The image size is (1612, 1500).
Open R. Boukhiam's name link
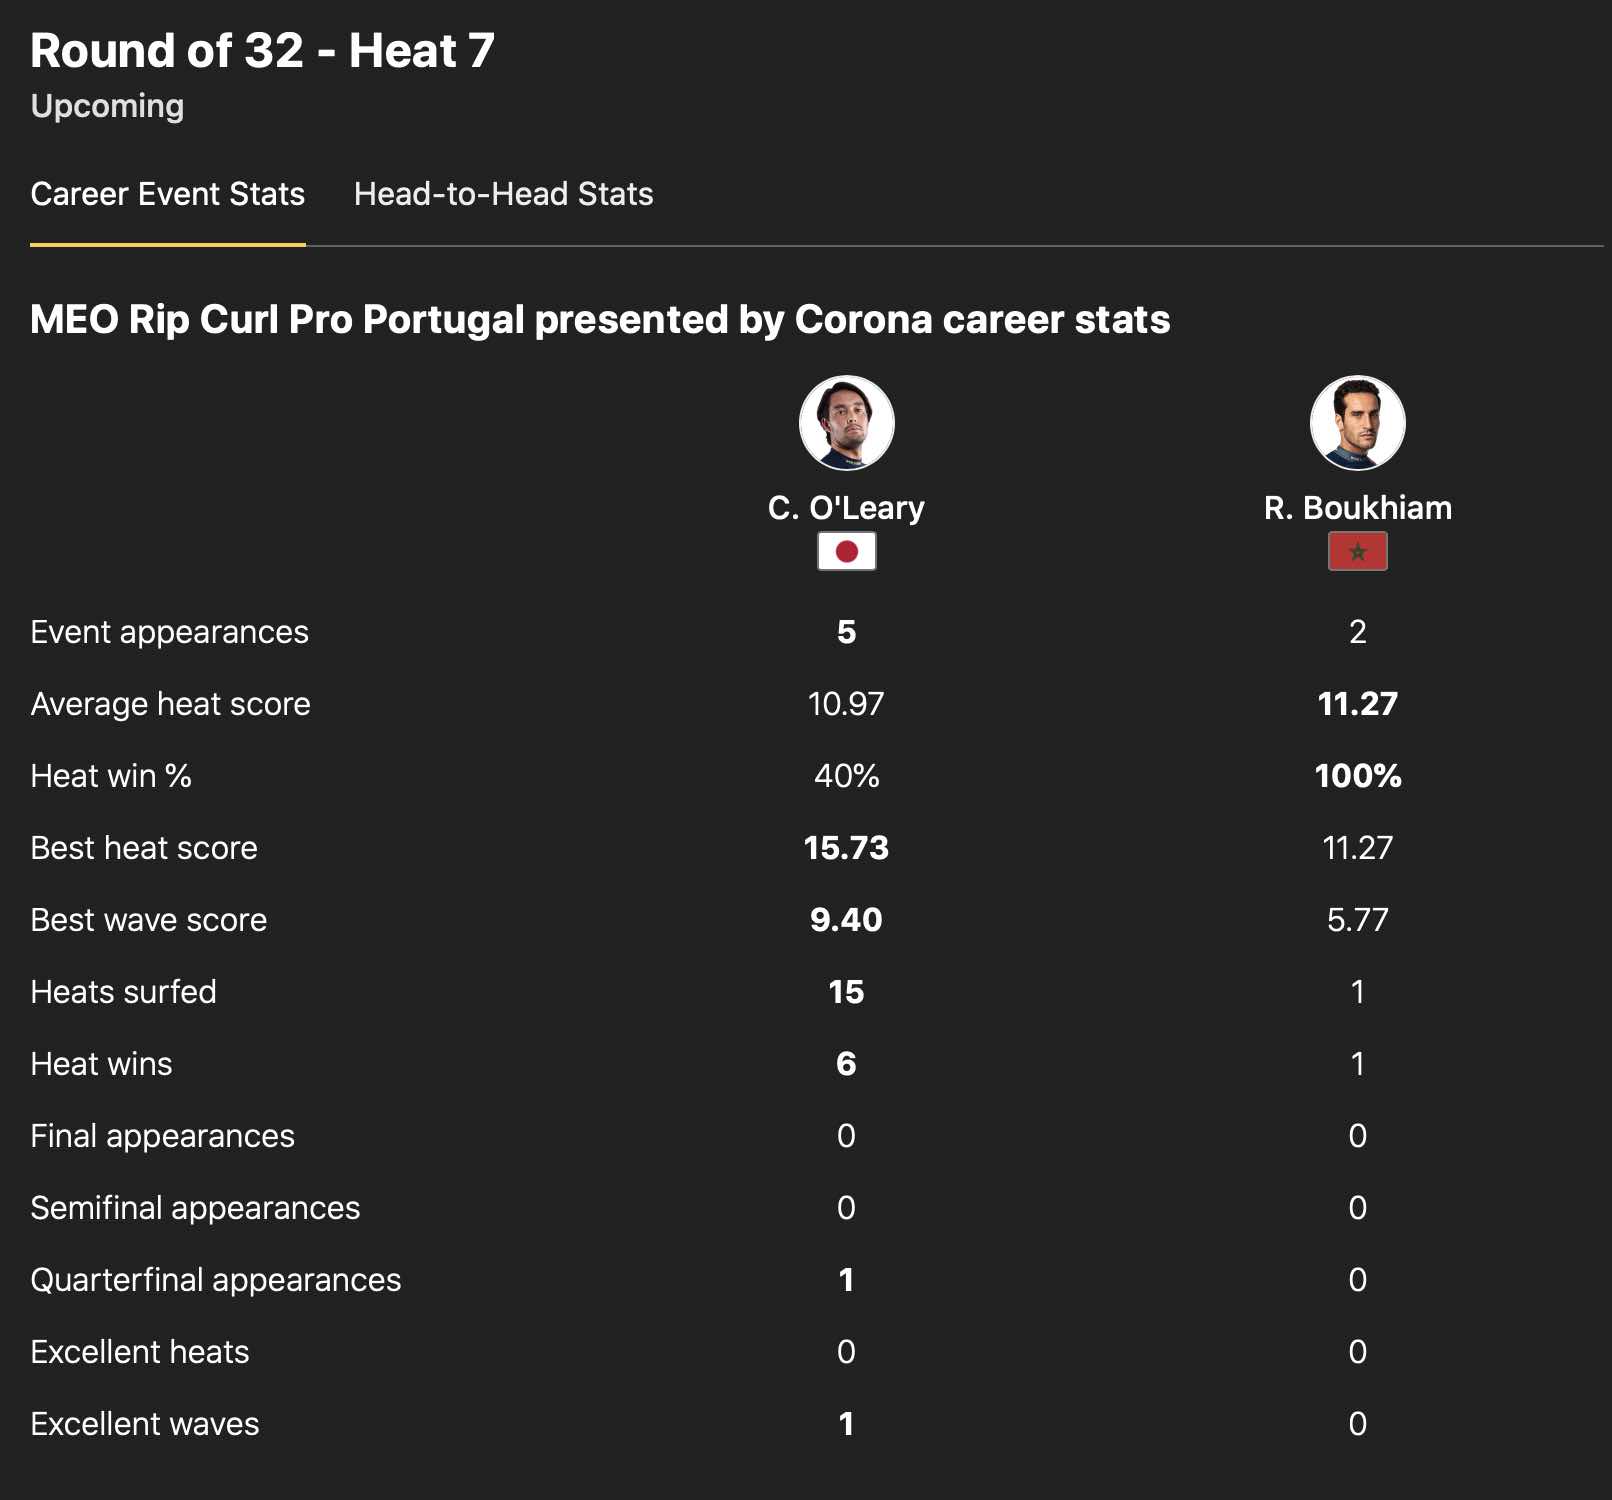1357,508
